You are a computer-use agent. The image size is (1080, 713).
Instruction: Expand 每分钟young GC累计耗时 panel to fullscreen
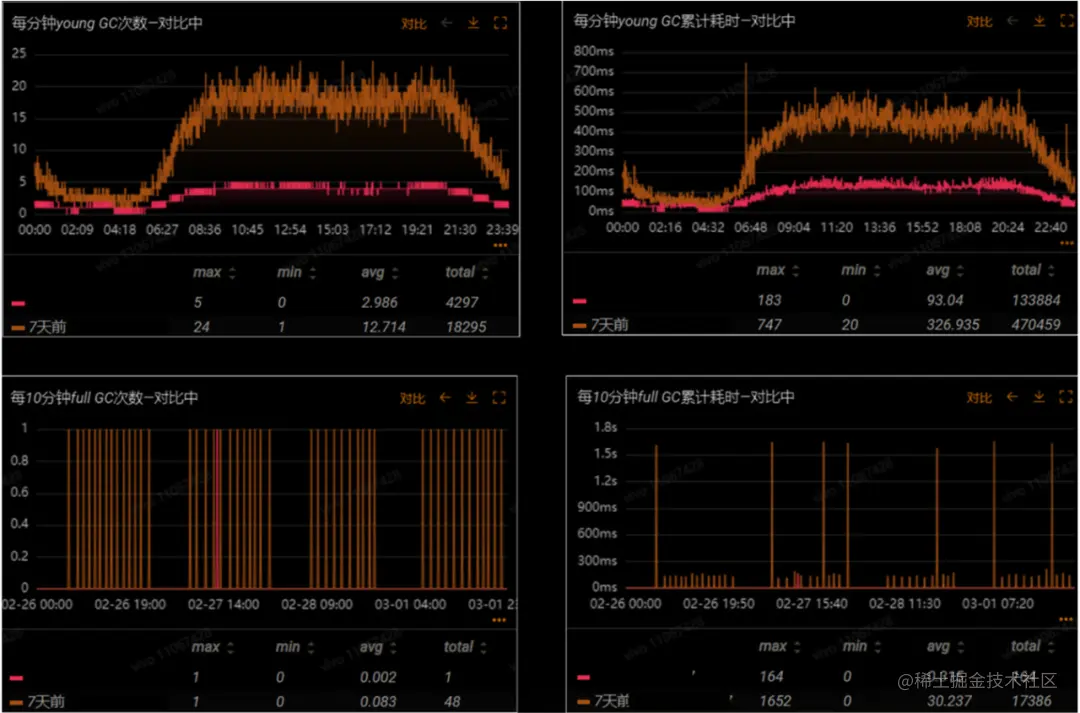click(1066, 21)
